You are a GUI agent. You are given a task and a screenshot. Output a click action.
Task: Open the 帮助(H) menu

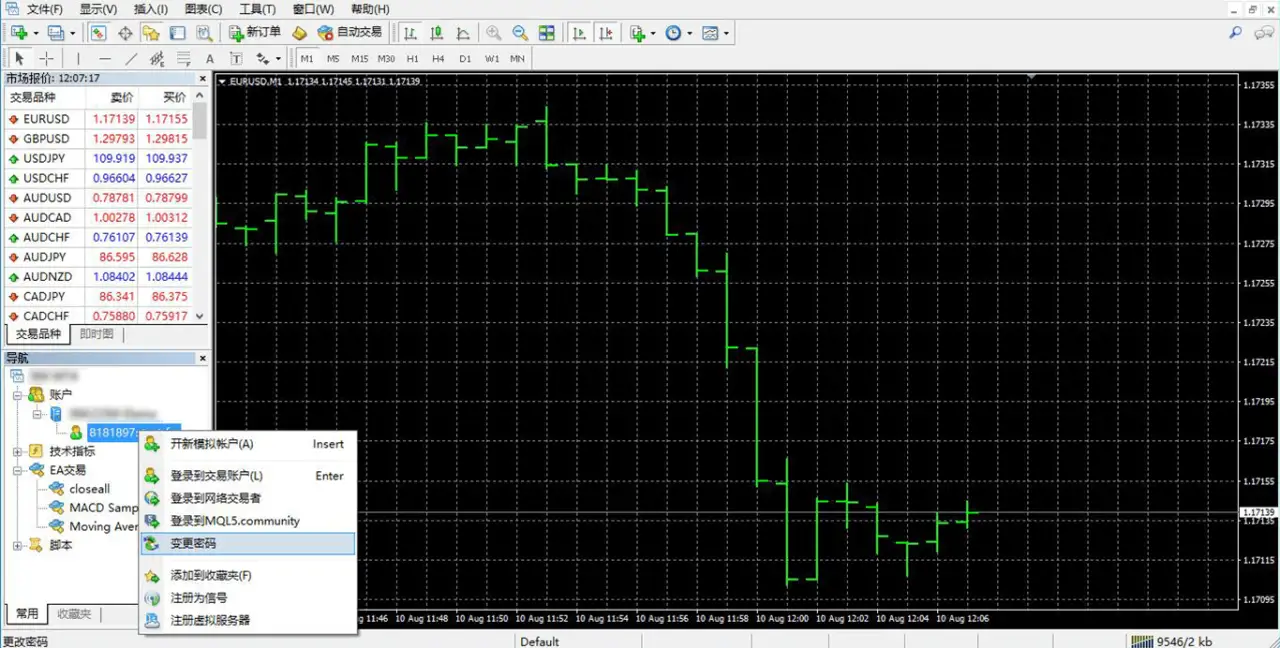tap(369, 9)
